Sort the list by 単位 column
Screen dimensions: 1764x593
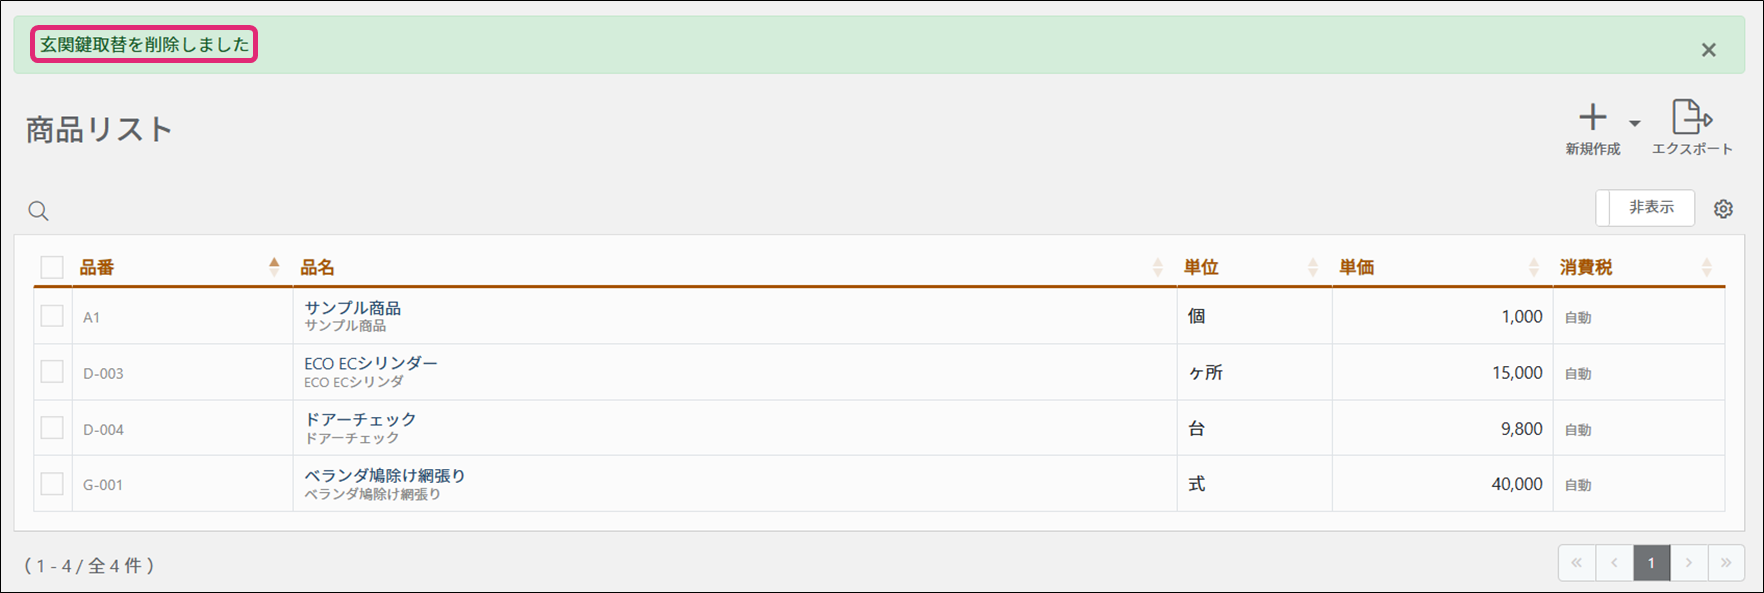(1312, 267)
